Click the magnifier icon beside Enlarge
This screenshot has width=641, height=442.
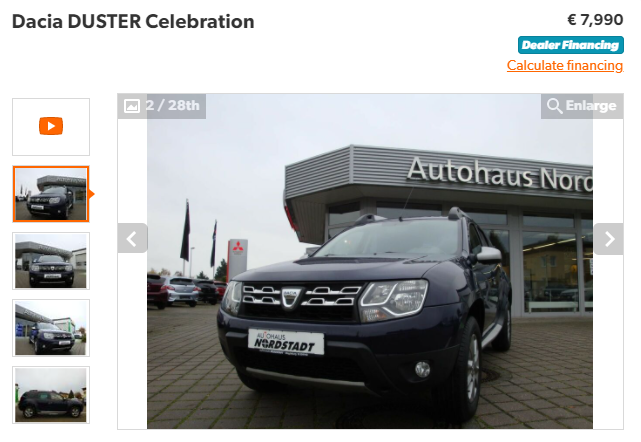pyautogui.click(x=554, y=105)
